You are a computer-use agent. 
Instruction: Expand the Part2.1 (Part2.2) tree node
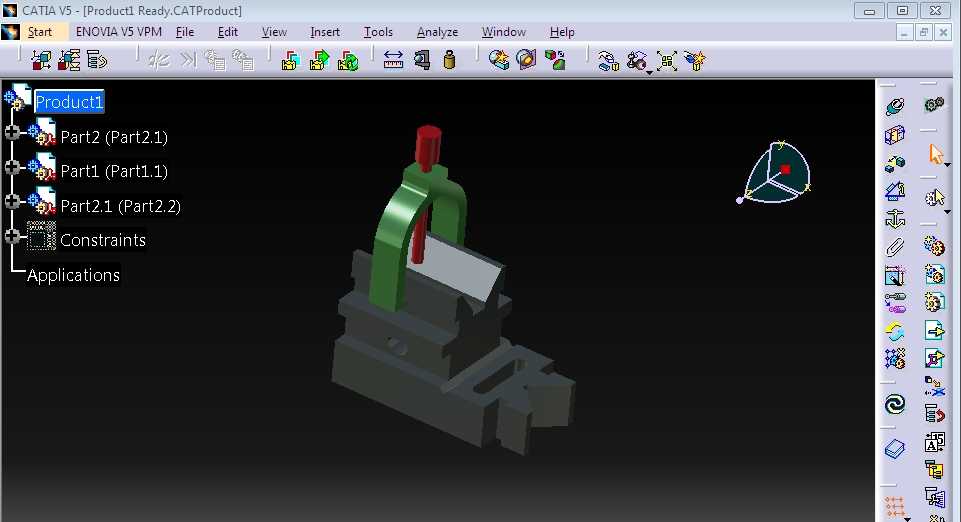[12, 201]
